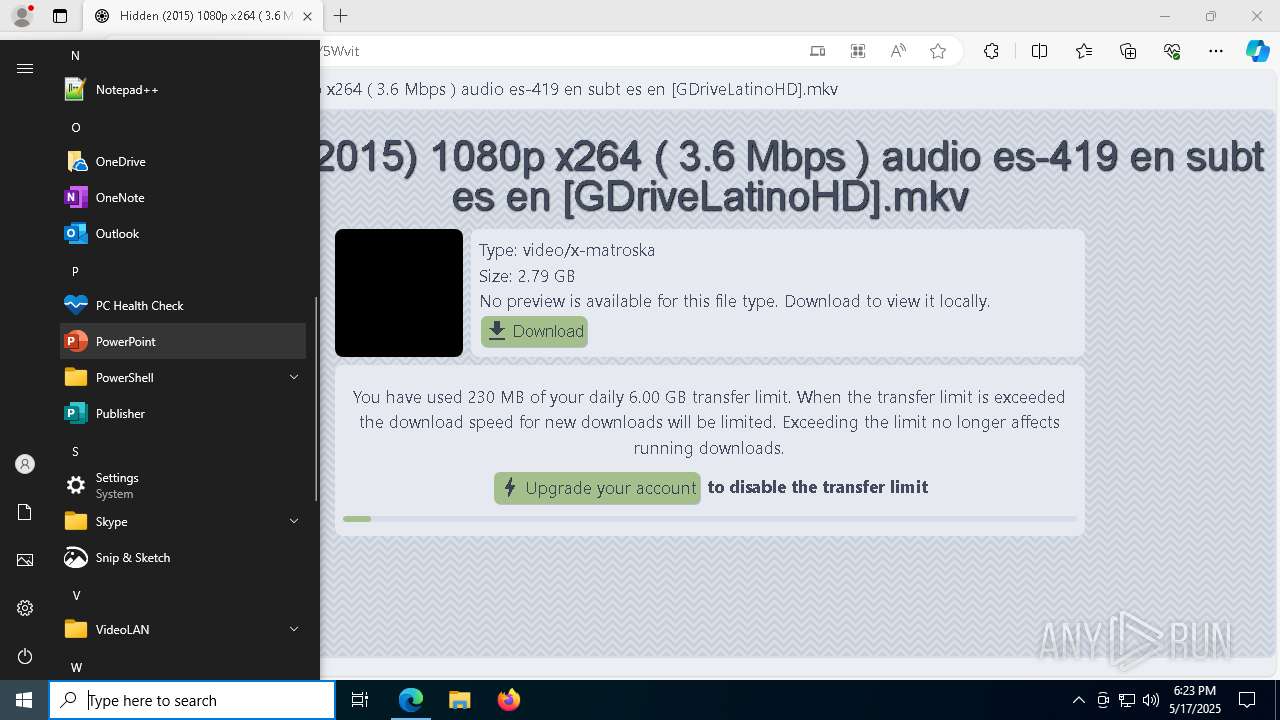The image size is (1280, 720).
Task: Open the apps icon in address bar
Action: click(857, 51)
